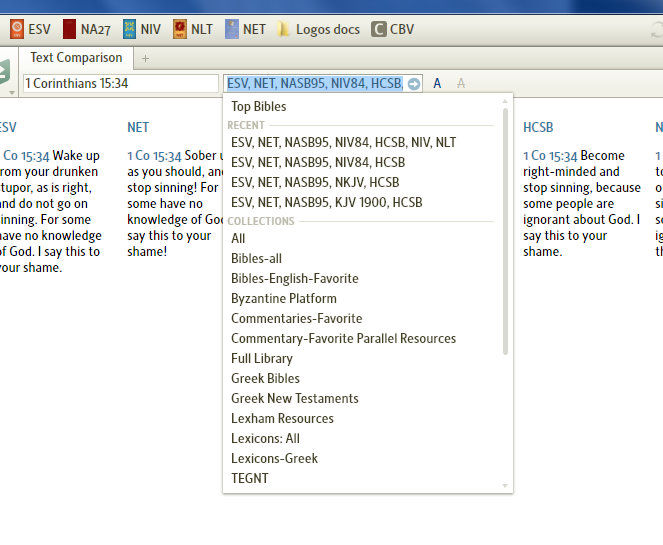Select the Bibles-English-Favorite collection

295,278
